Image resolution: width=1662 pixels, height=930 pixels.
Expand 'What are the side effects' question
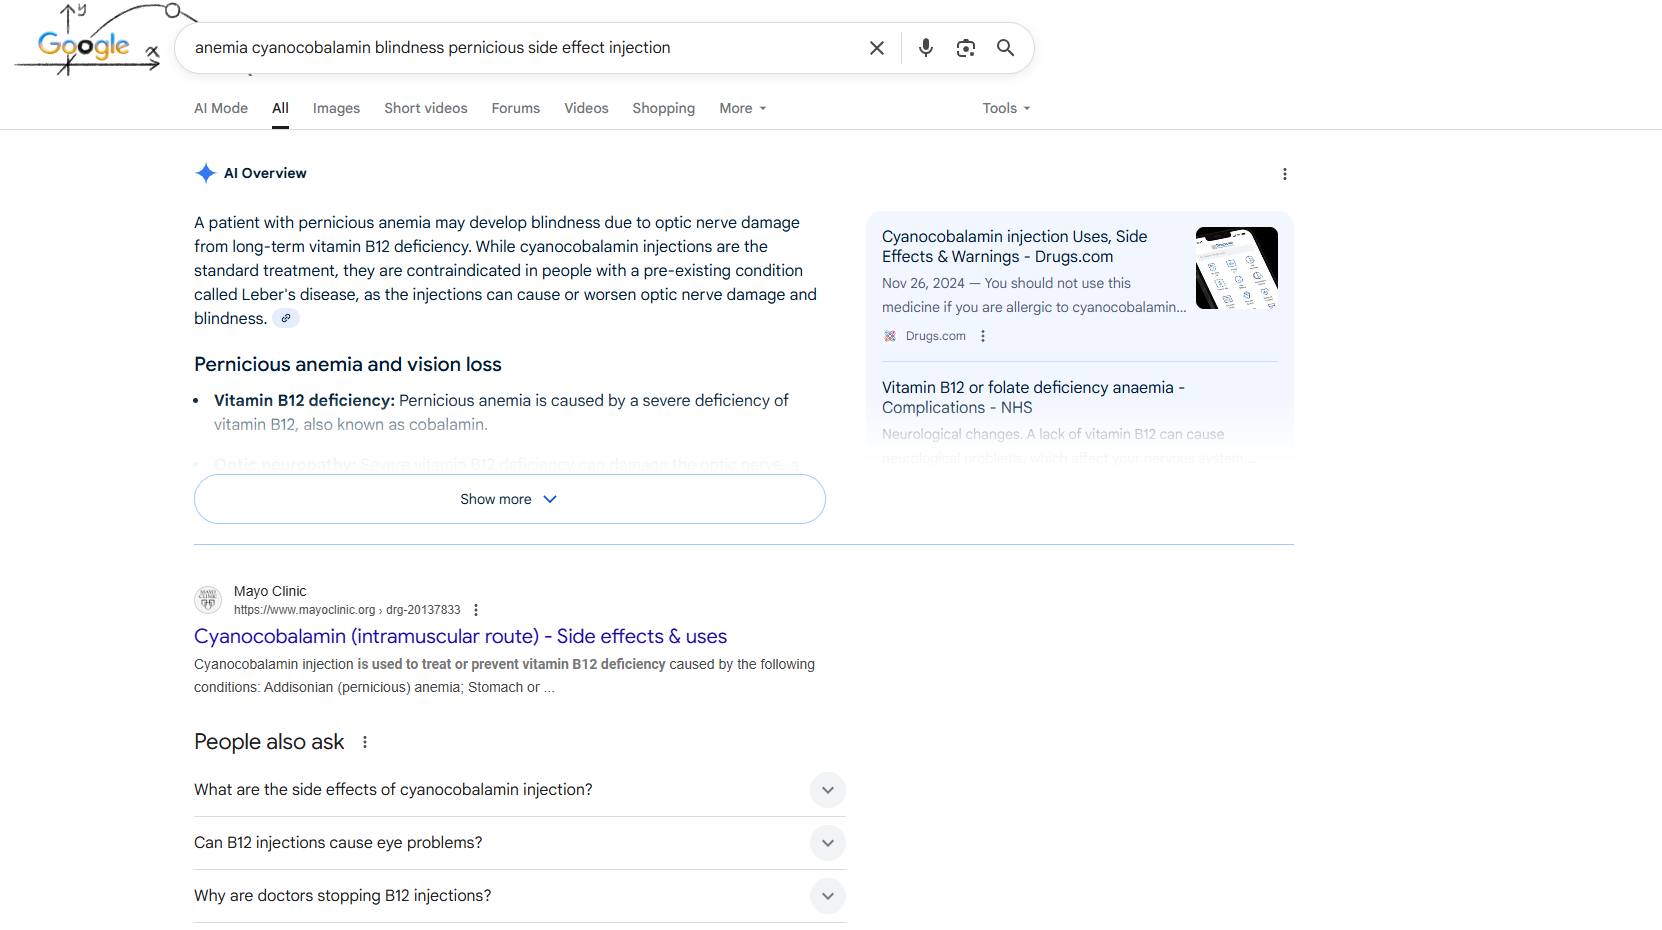(520, 790)
